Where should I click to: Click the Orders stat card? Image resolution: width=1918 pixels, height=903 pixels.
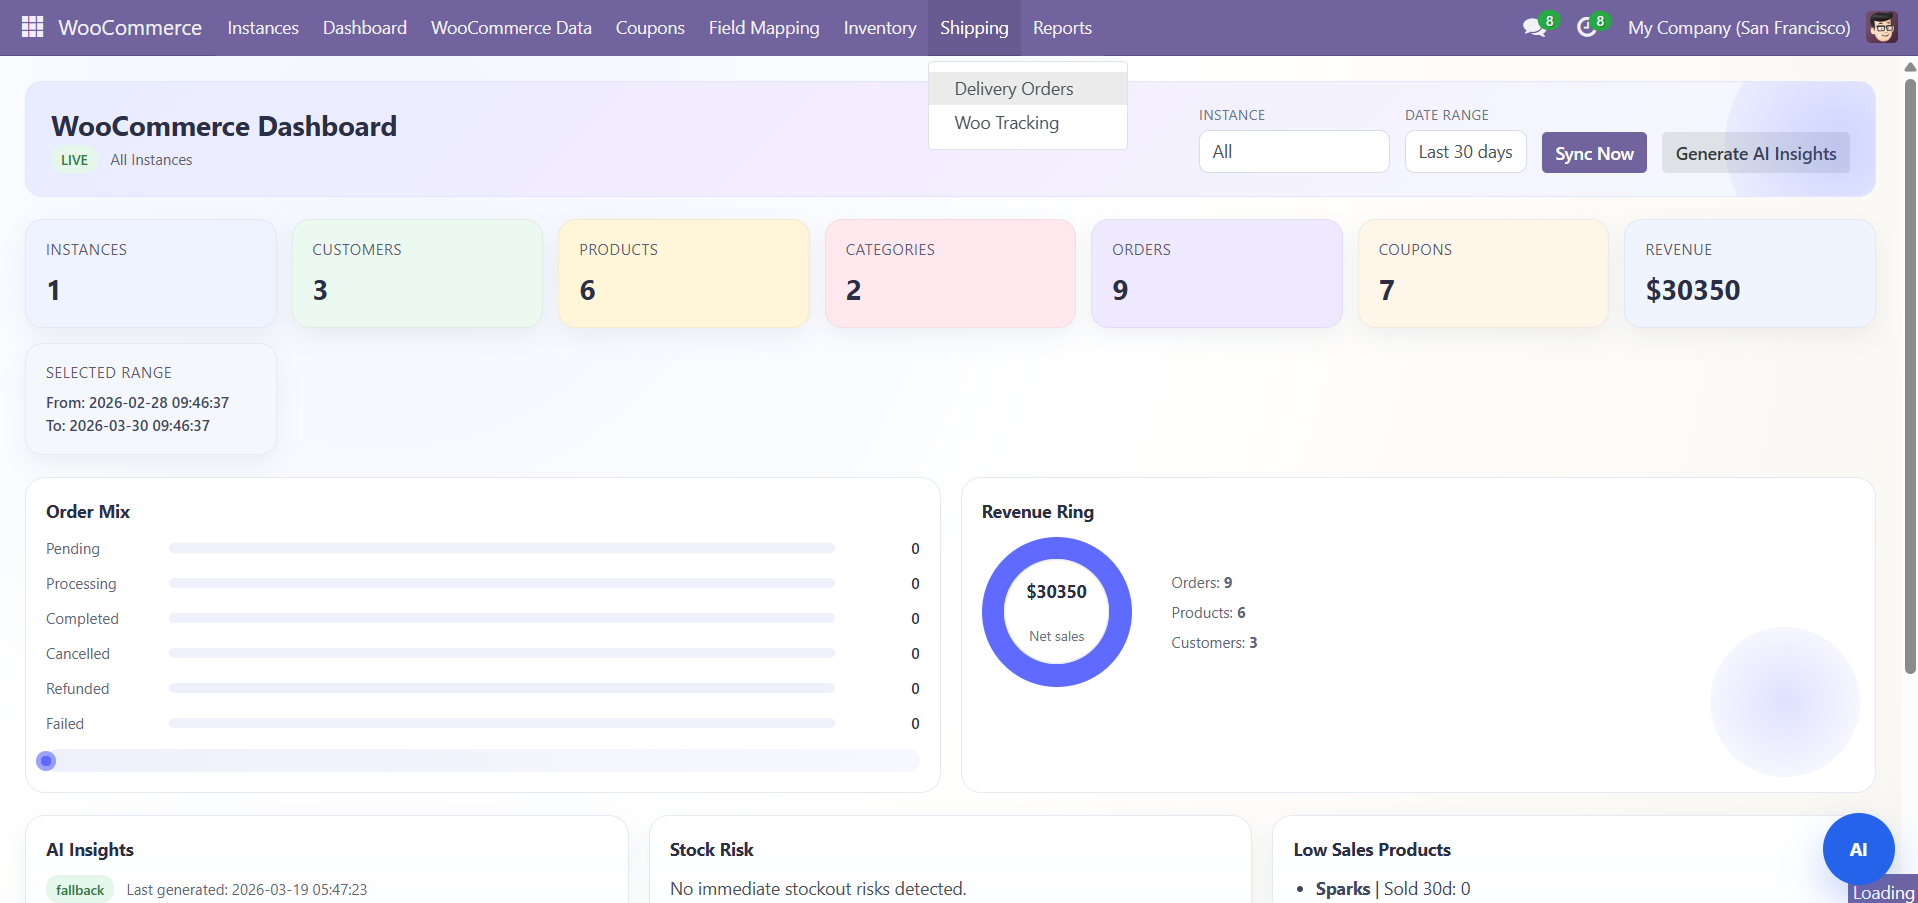(1215, 273)
